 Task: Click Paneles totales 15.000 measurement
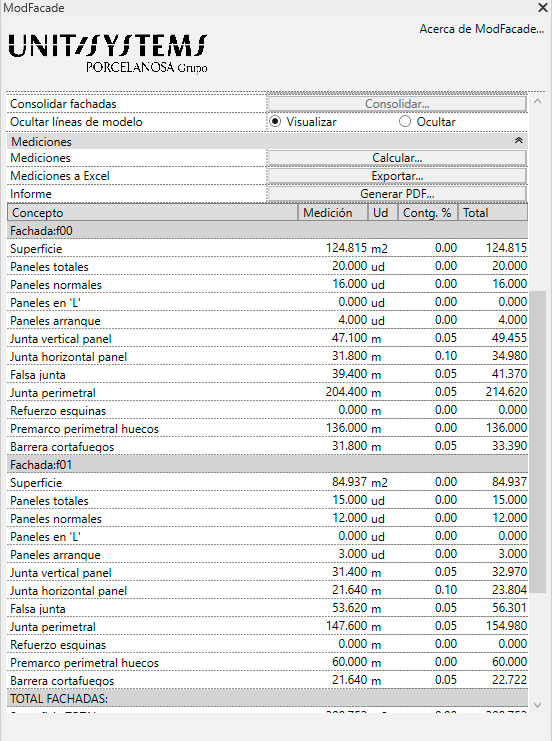pos(349,500)
